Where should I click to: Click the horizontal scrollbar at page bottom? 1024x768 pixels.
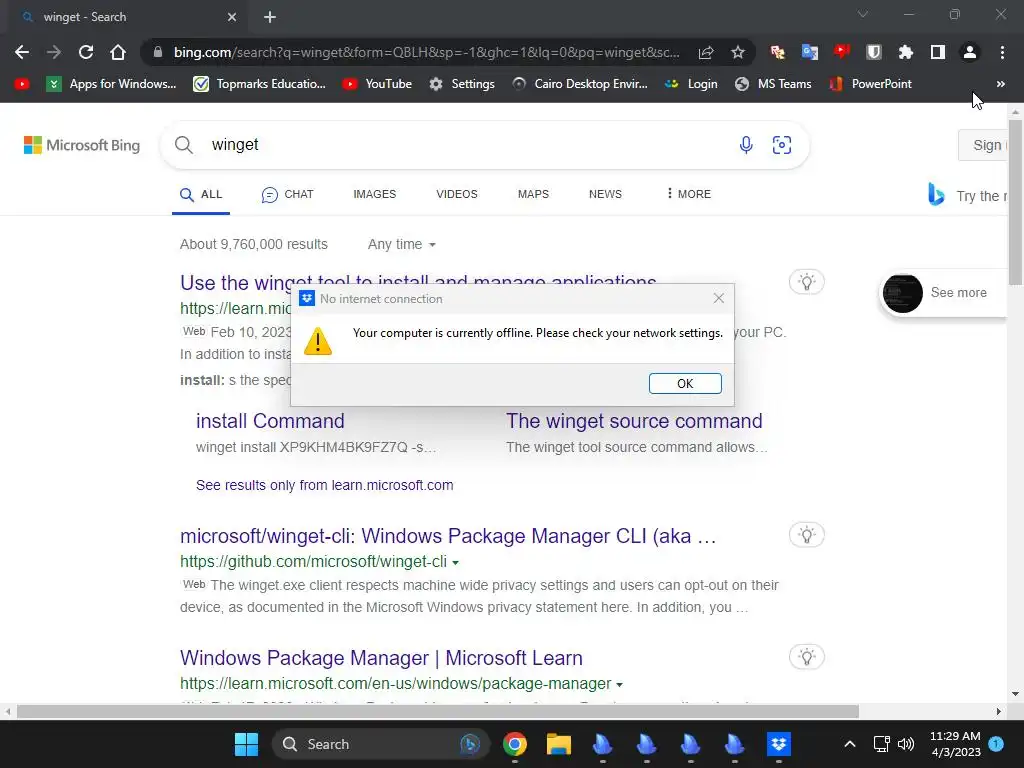coord(438,711)
